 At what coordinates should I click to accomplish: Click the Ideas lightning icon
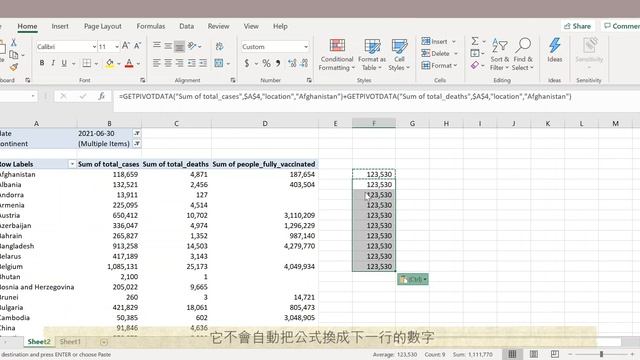coord(555,51)
